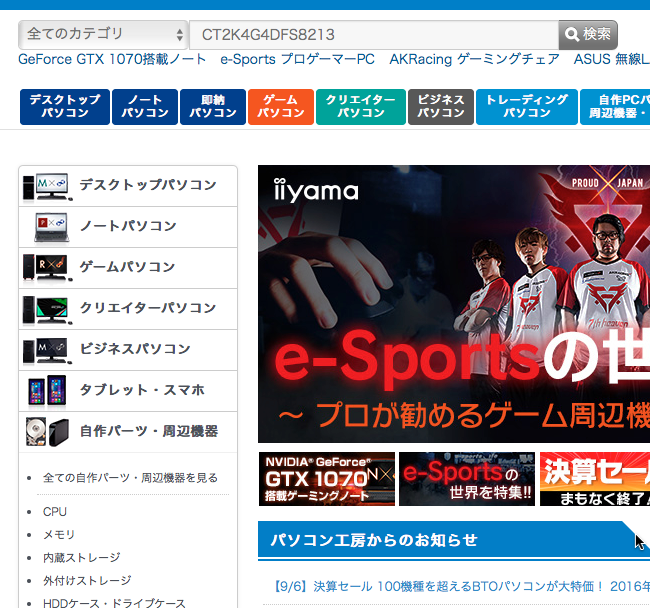Select the orange ゲームパソコン navigation tab

click(x=281, y=107)
